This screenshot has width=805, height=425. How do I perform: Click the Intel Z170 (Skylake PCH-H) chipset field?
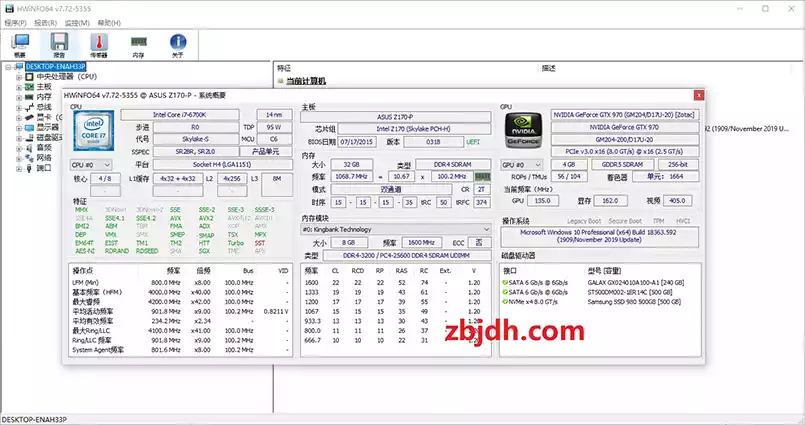[414, 129]
